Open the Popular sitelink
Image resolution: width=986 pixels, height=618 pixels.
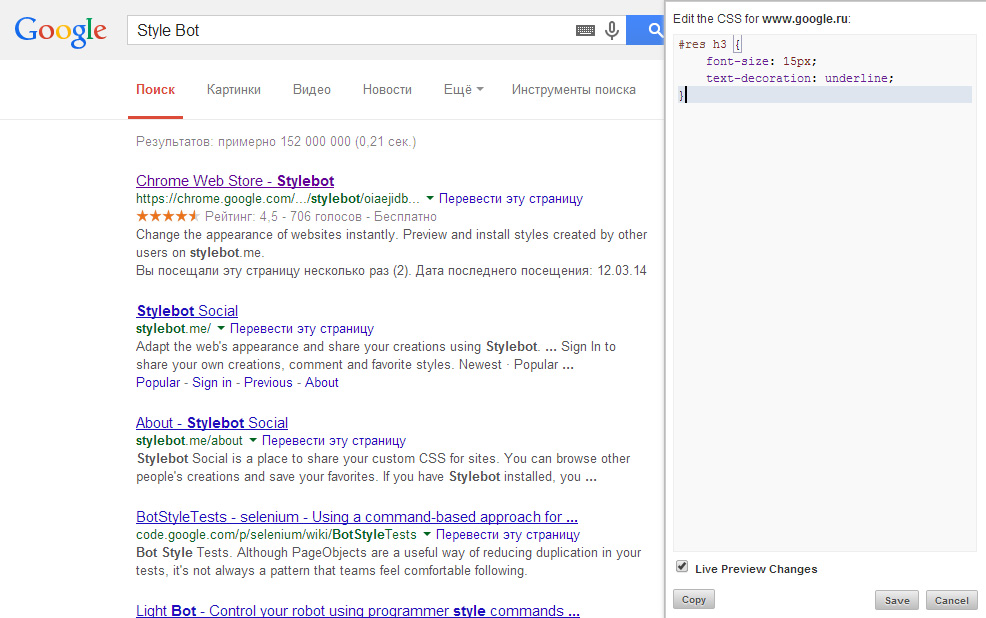point(158,382)
